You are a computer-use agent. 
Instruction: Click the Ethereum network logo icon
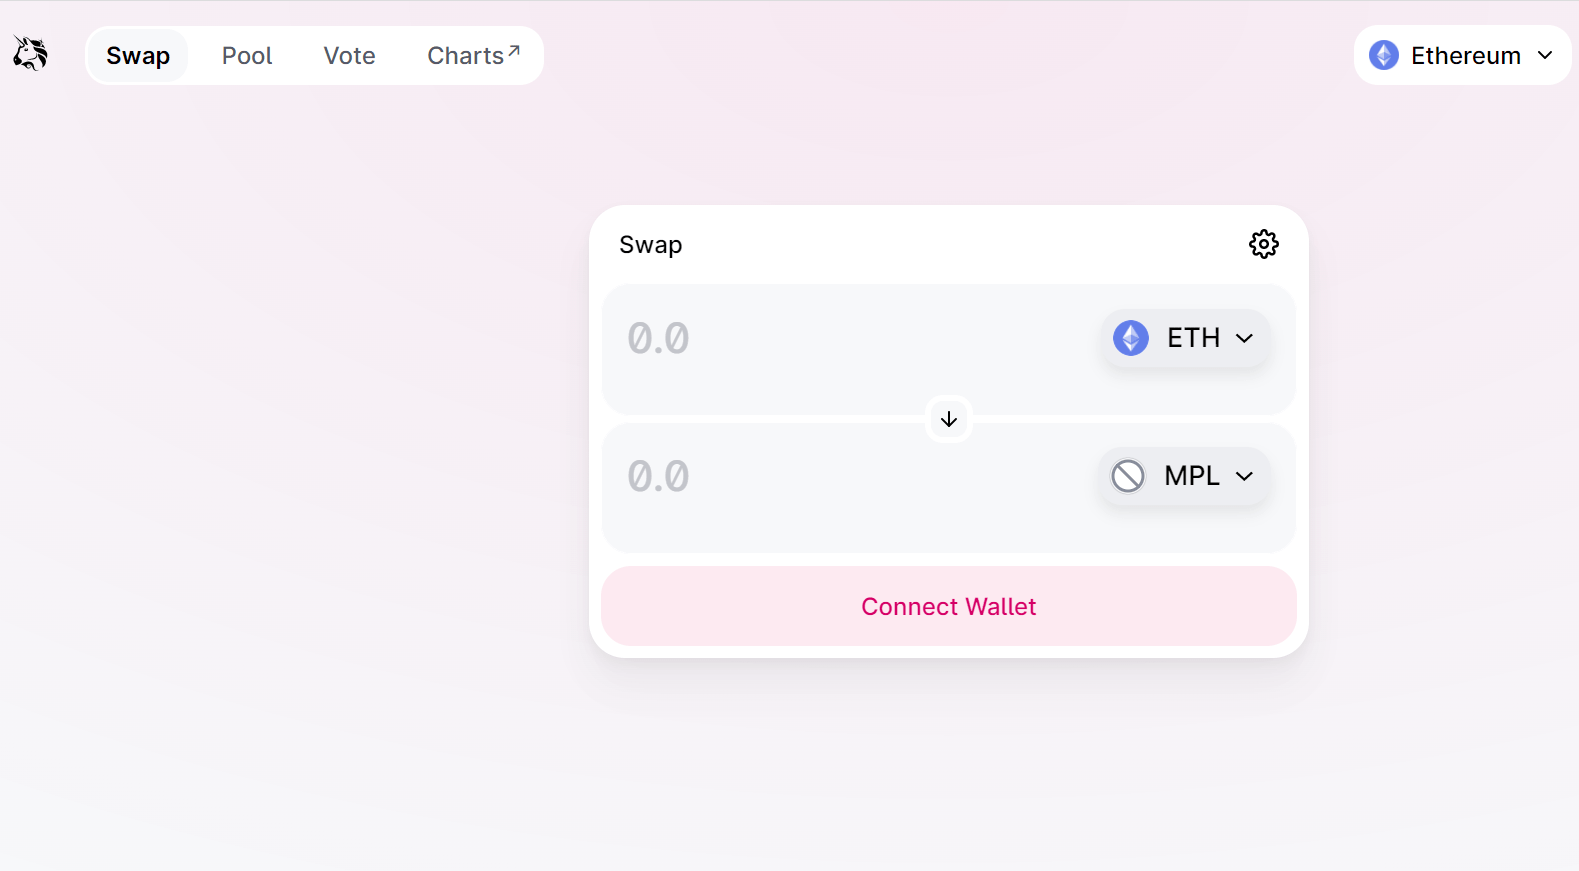[x=1384, y=55]
